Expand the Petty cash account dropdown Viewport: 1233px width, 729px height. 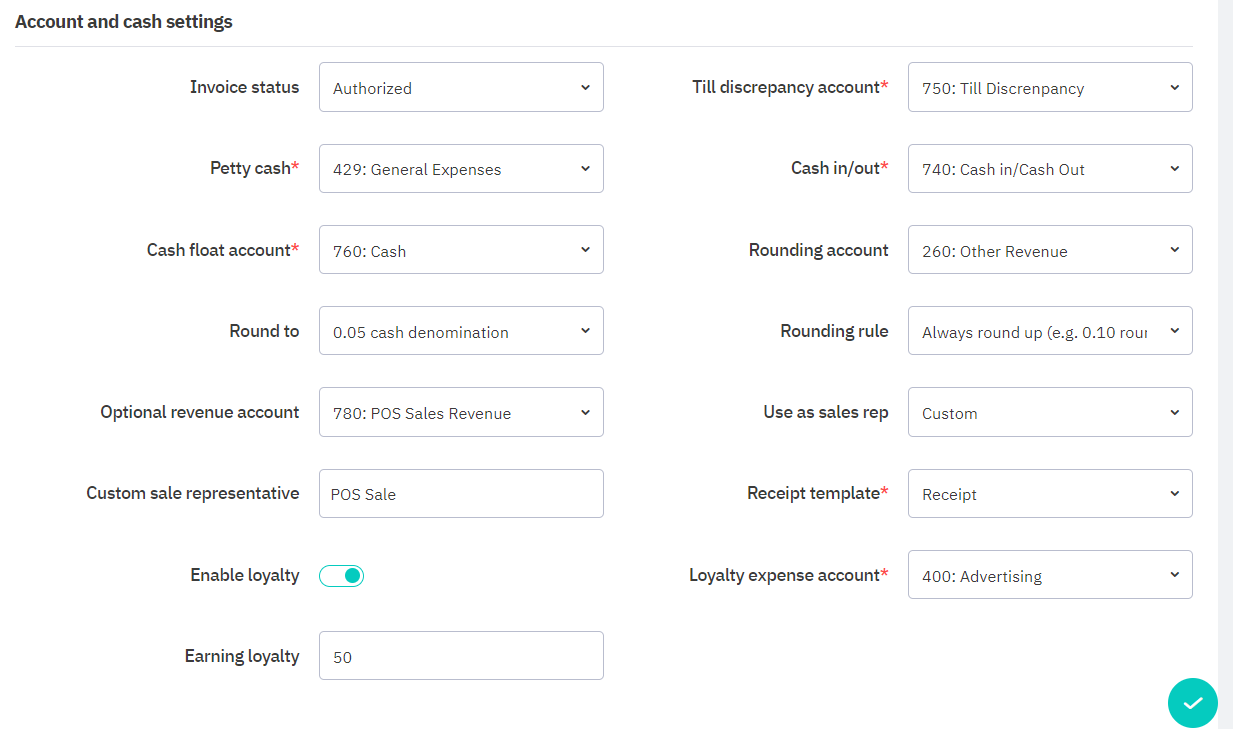tap(460, 169)
